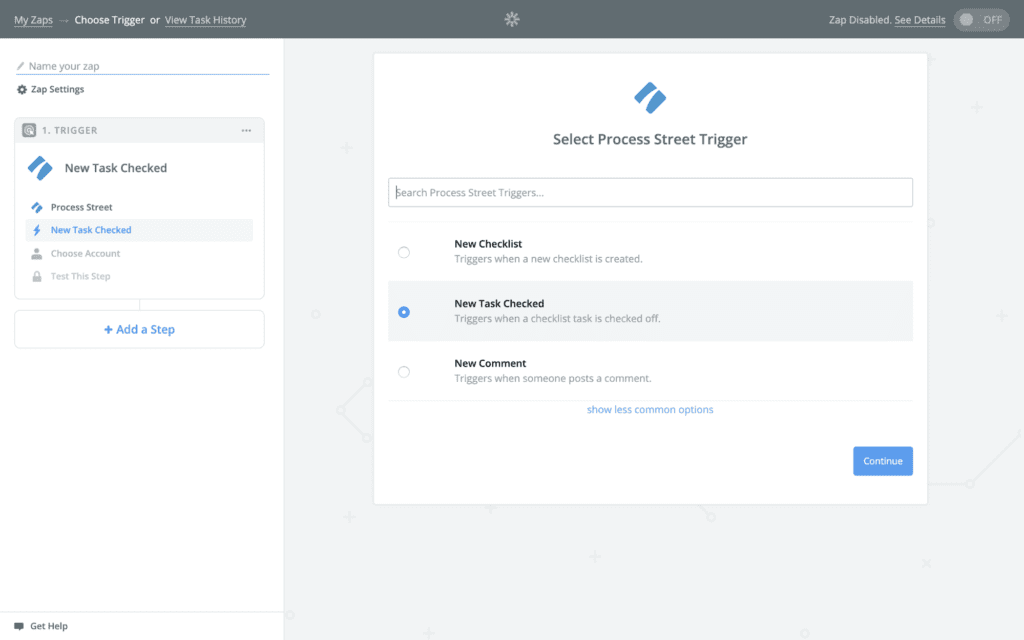The width and height of the screenshot is (1024, 640).
Task: Click the New Task Checked heading in sidebar
Action: [116, 168]
